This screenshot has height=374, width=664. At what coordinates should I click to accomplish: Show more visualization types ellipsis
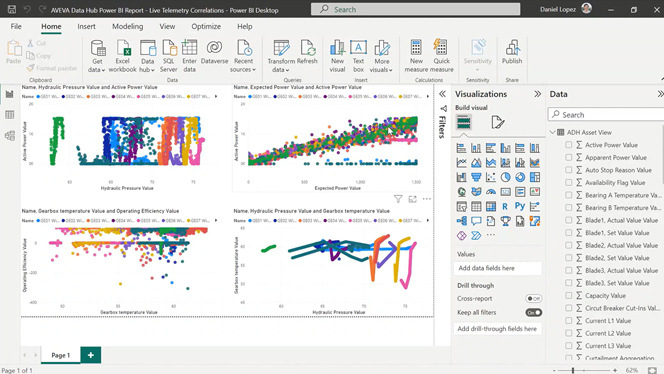coord(490,235)
